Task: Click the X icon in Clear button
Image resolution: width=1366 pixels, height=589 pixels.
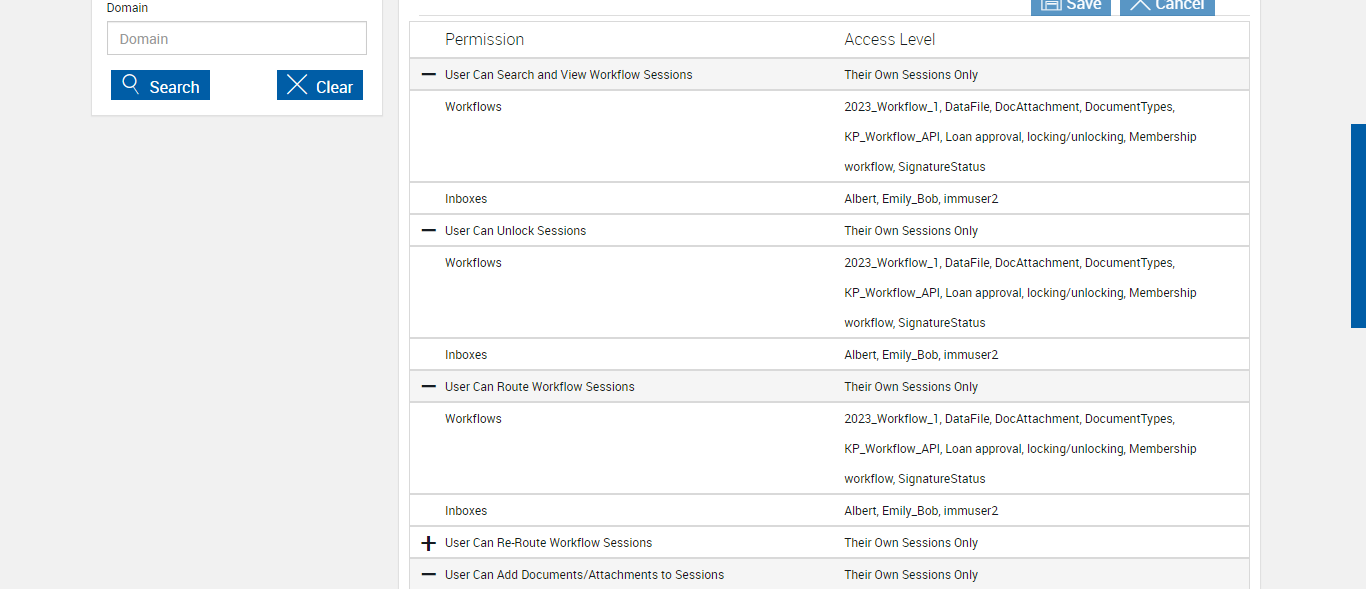Action: point(297,85)
